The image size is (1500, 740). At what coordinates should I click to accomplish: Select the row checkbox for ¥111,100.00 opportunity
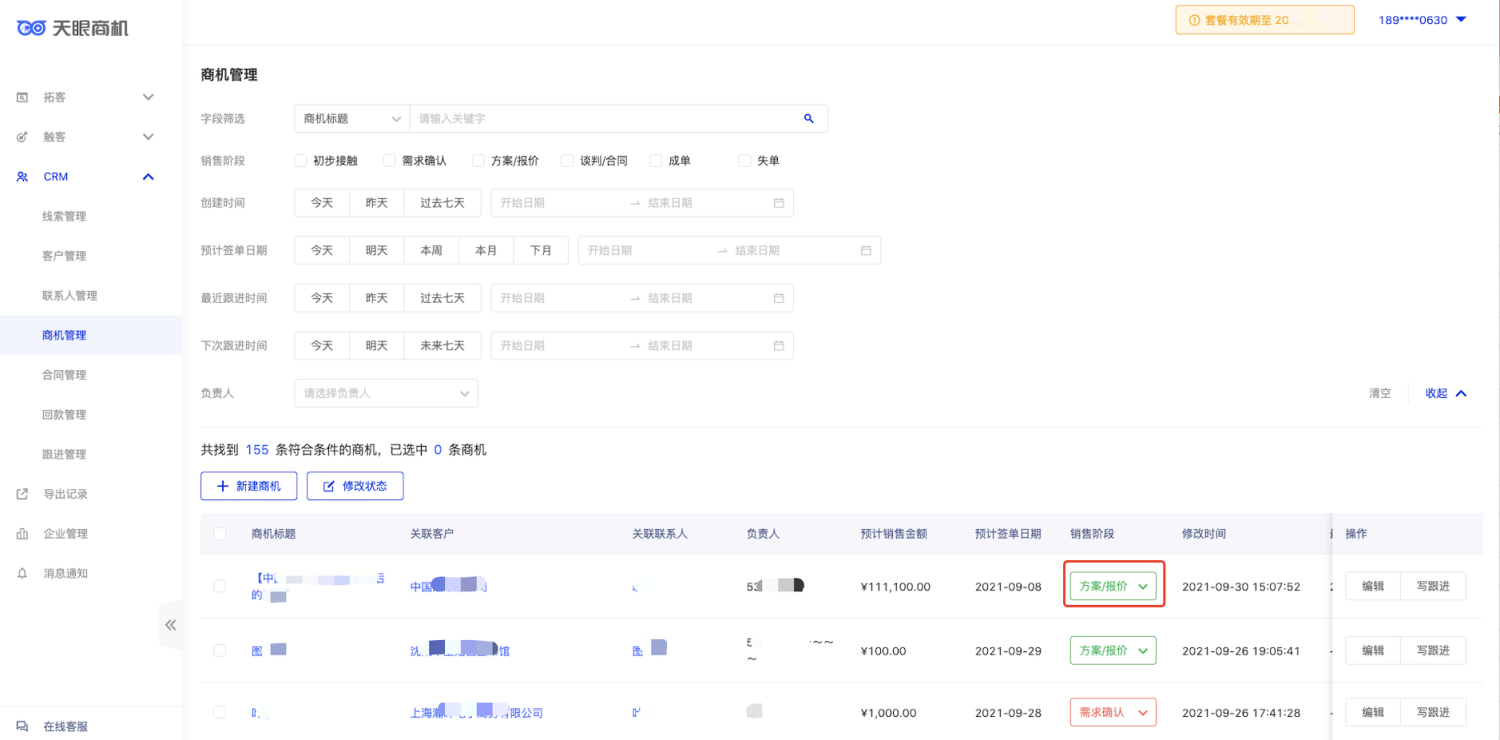tap(220, 586)
